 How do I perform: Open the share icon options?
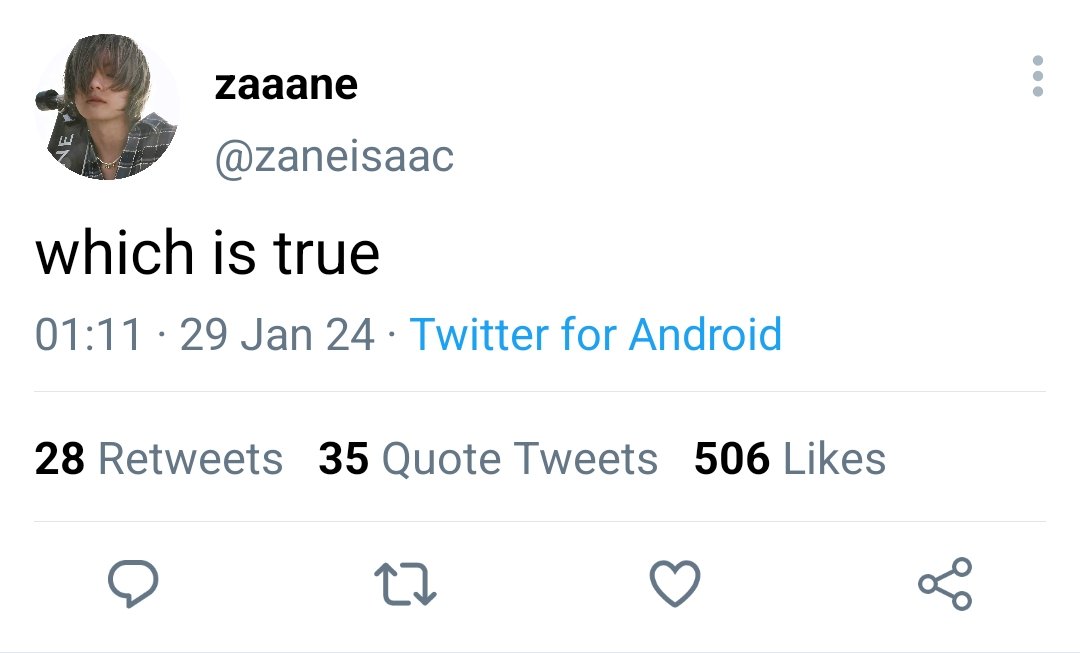point(945,583)
